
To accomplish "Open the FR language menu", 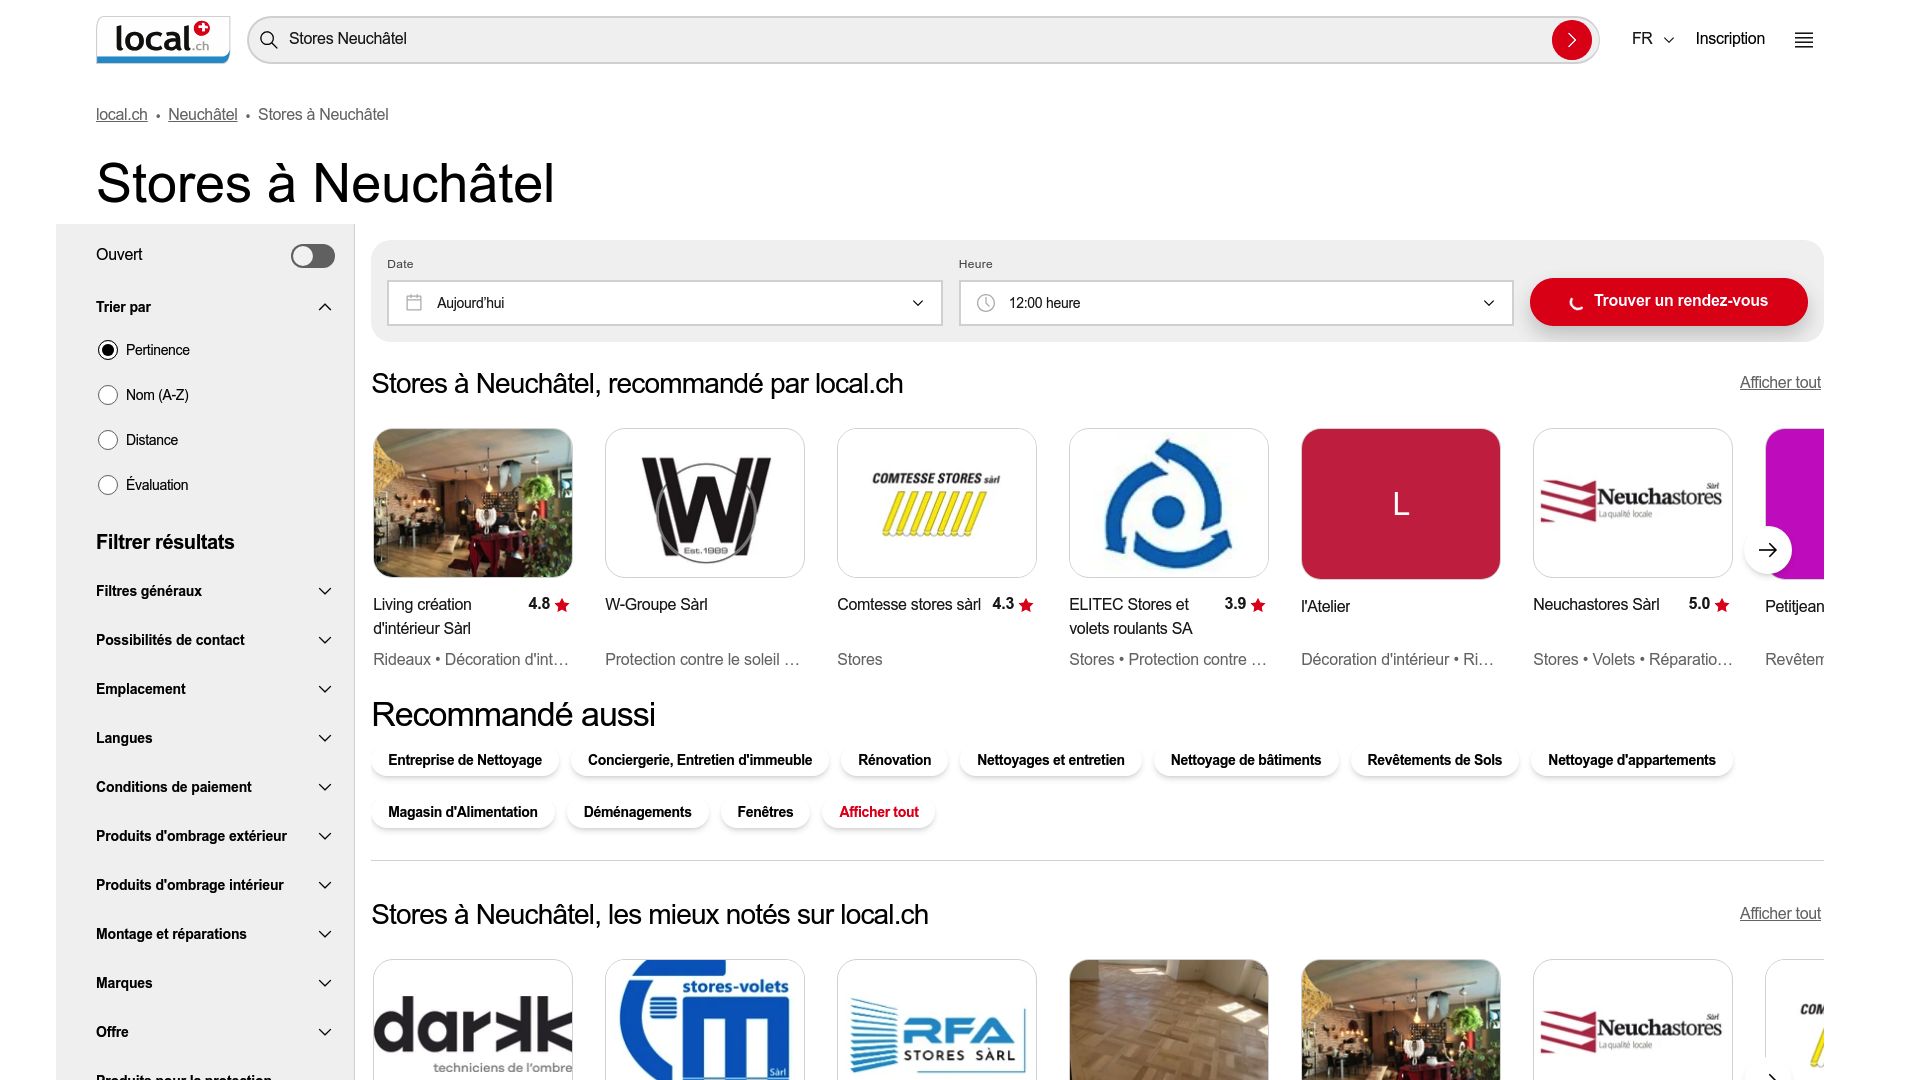I will (x=1650, y=39).
